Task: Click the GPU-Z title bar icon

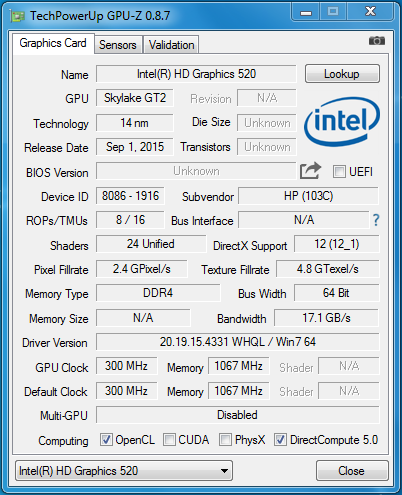Action: (17, 16)
